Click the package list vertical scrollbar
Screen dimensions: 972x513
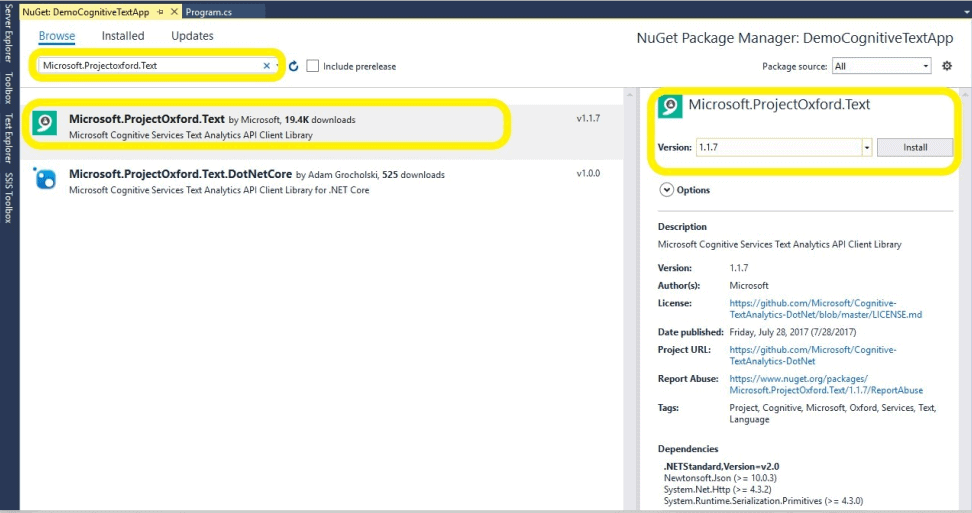[629, 297]
